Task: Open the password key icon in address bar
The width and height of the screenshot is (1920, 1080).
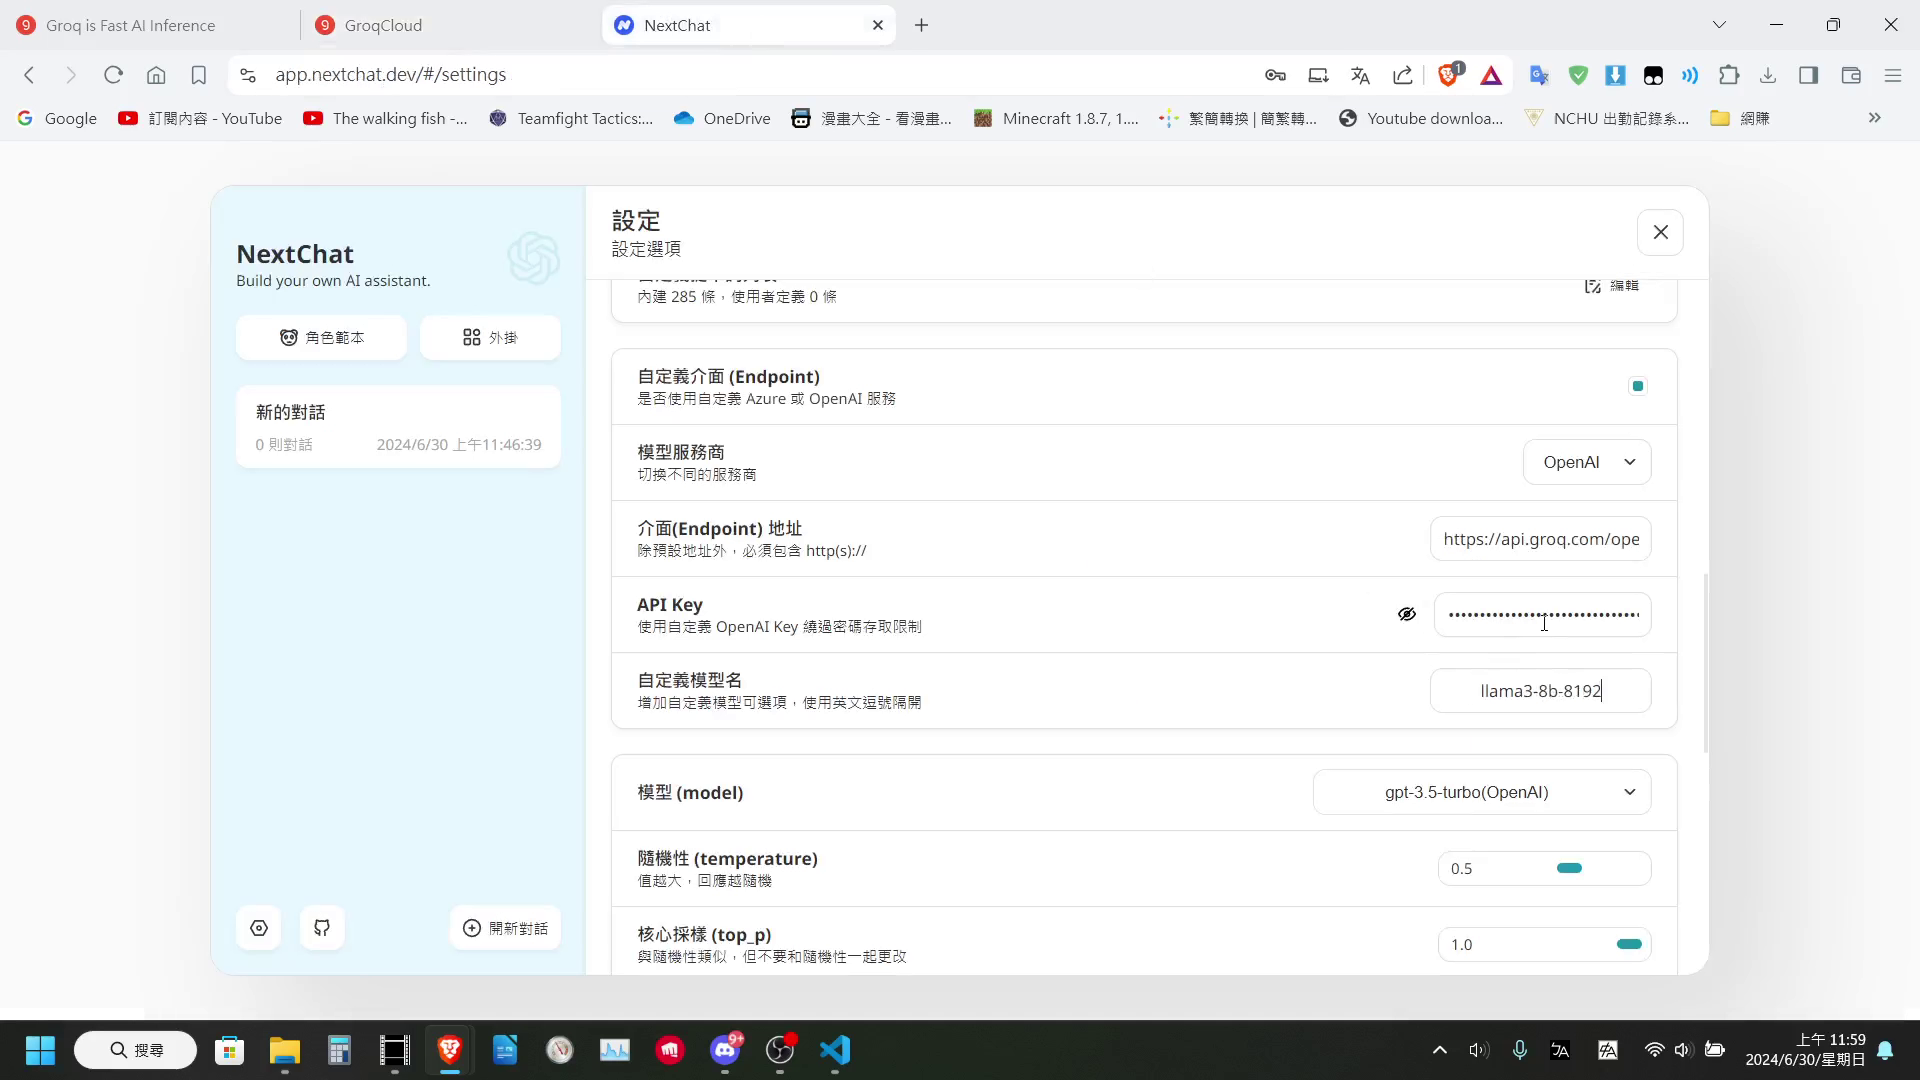Action: pyautogui.click(x=1275, y=75)
